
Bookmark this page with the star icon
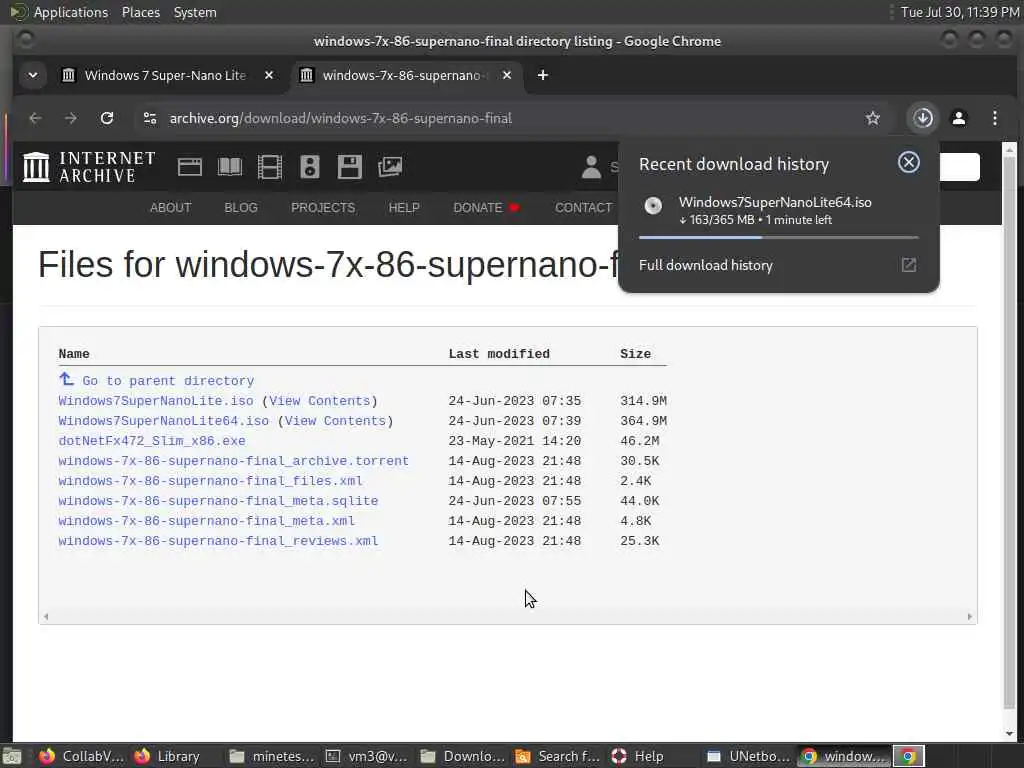tap(872, 118)
